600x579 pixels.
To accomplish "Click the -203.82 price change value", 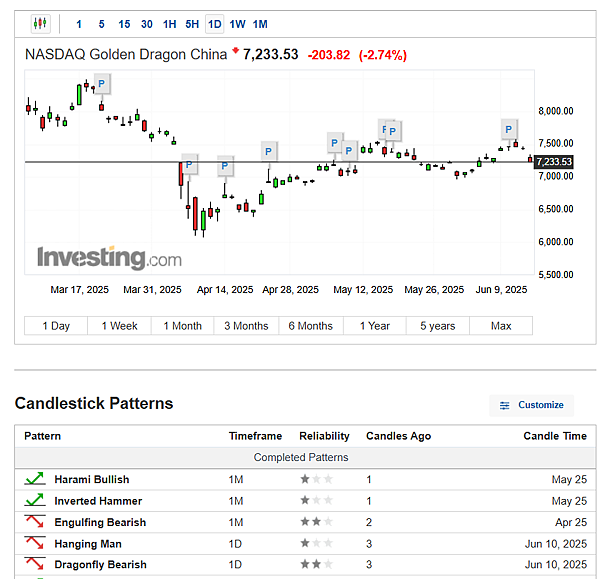I will 329,55.
